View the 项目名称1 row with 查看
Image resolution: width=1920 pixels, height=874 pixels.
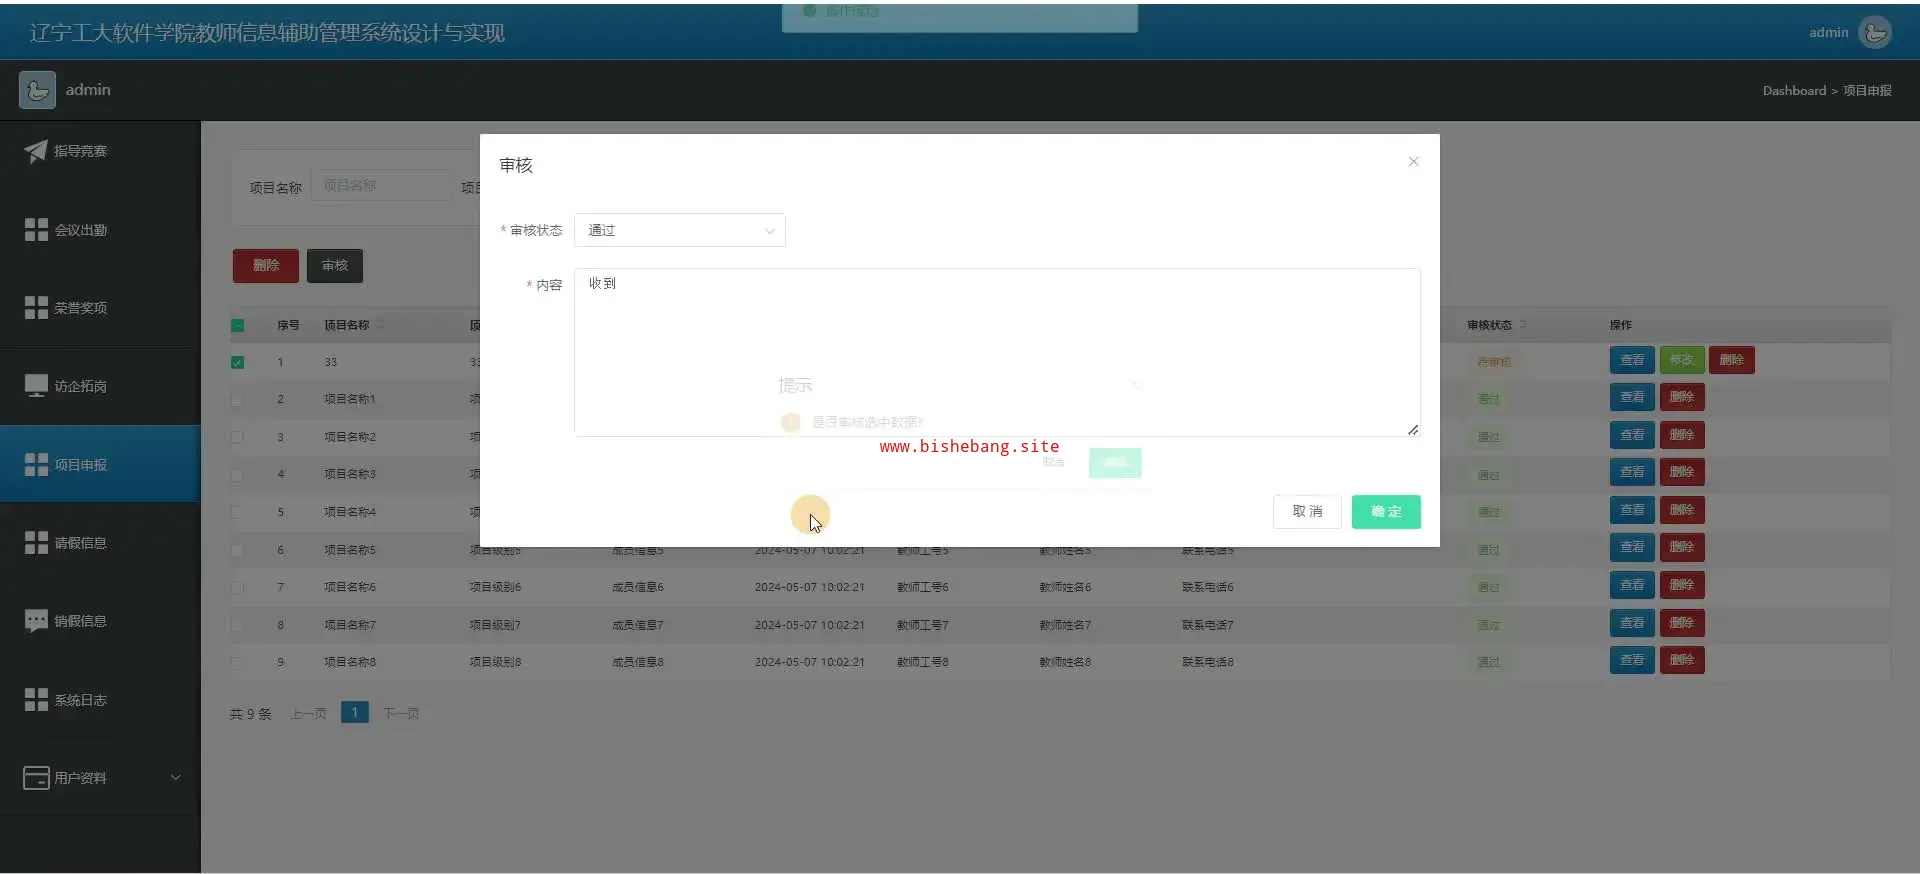tap(1632, 398)
